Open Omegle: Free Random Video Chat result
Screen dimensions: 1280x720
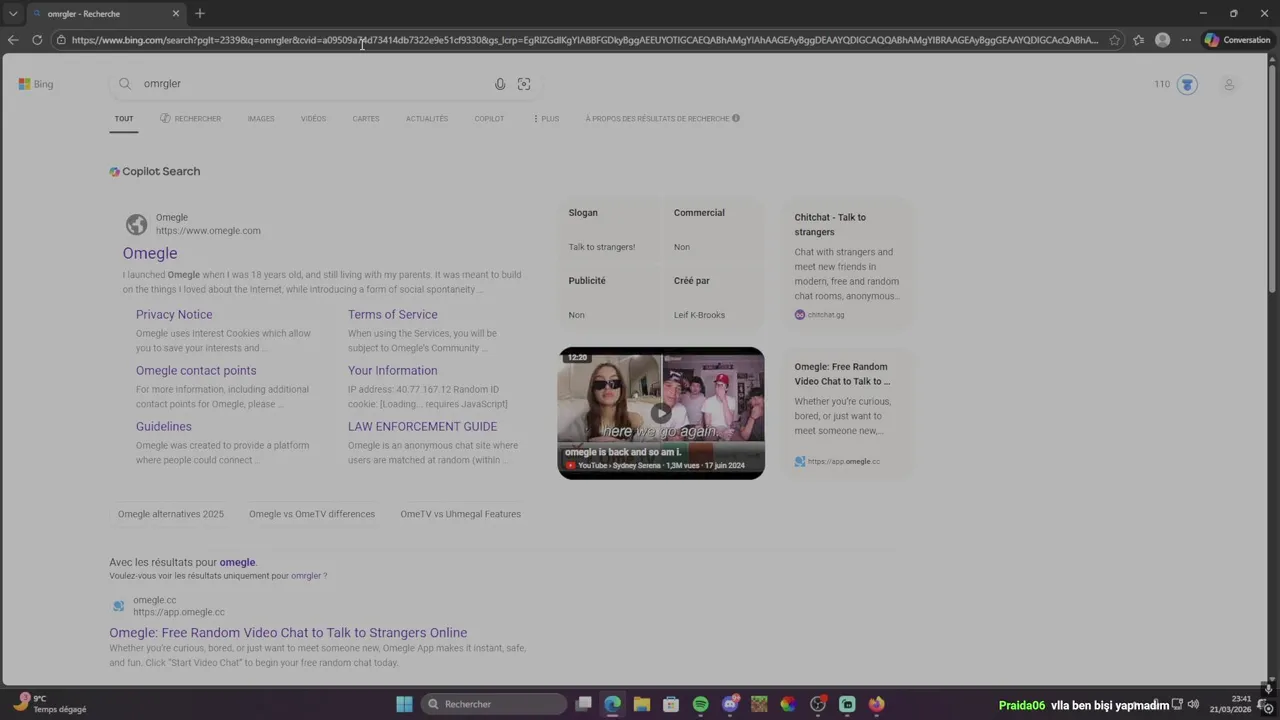click(x=288, y=633)
